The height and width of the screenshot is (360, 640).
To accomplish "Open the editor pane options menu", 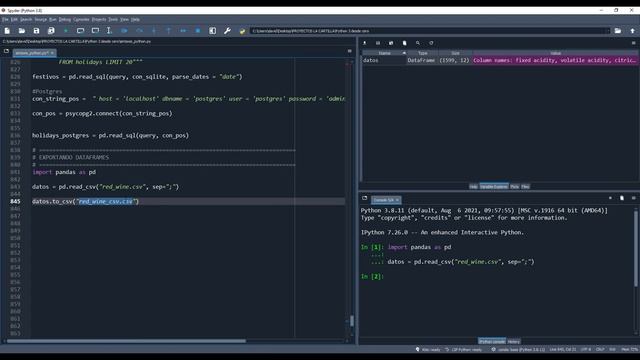I will 349,51.
